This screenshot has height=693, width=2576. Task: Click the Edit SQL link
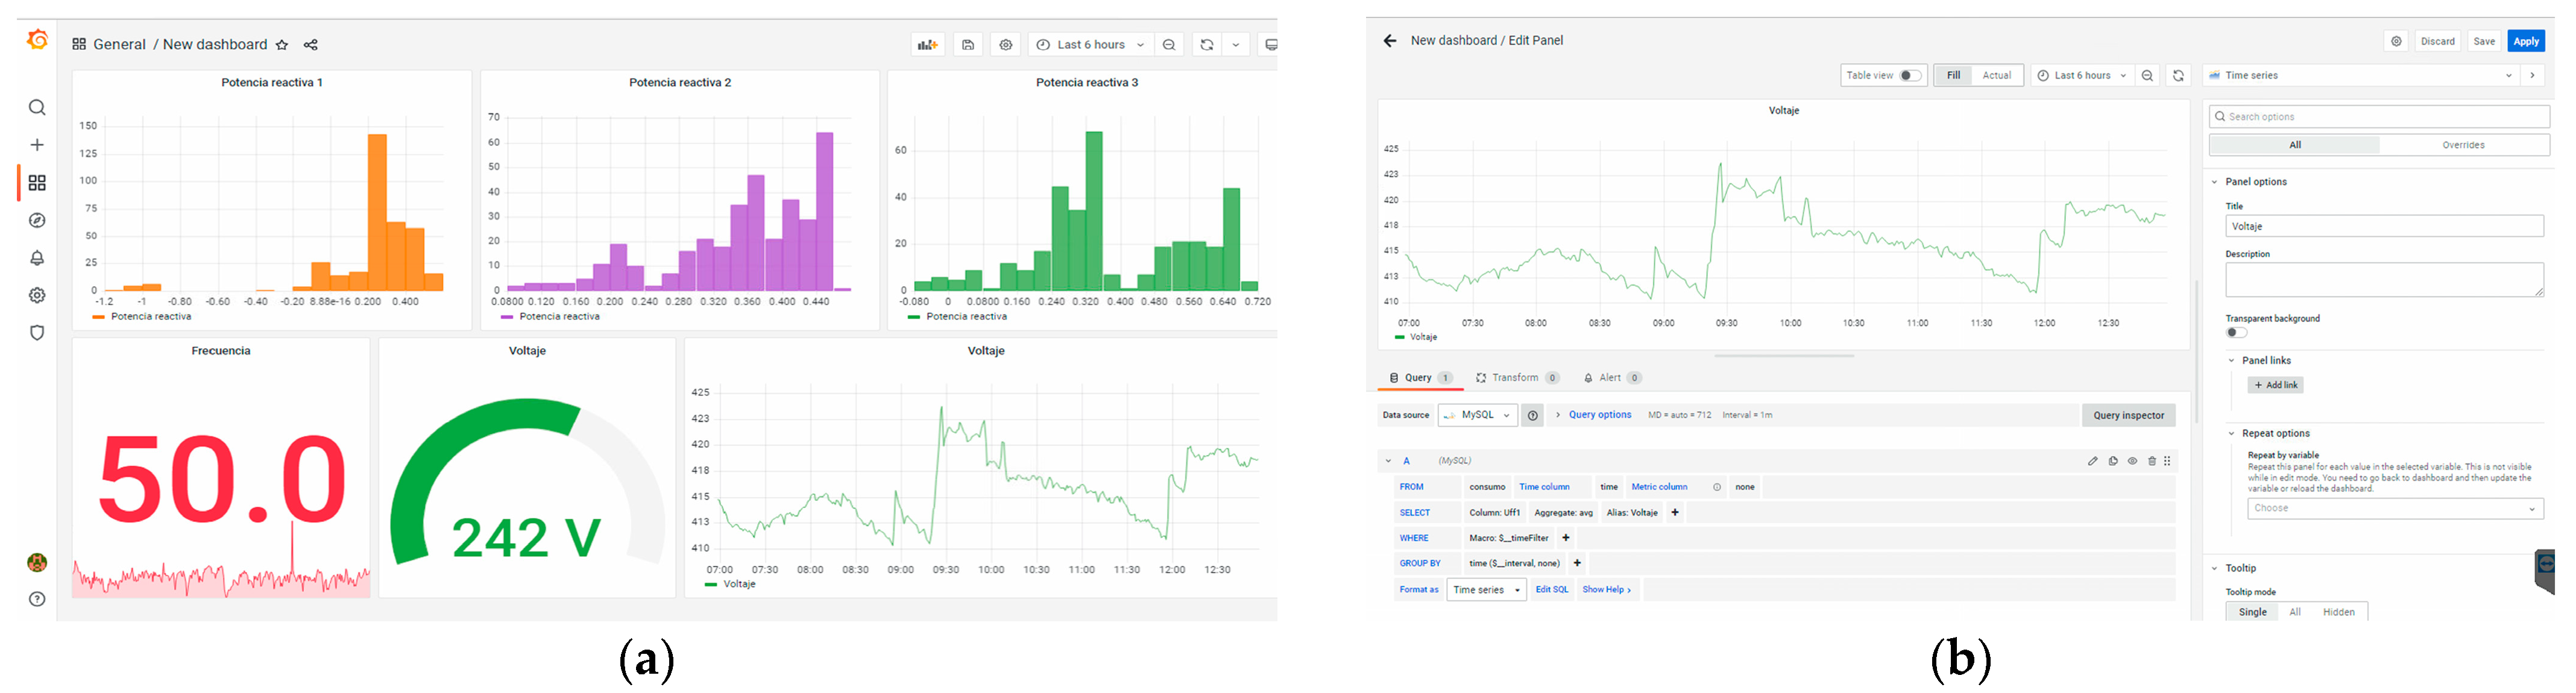[x=1552, y=590]
